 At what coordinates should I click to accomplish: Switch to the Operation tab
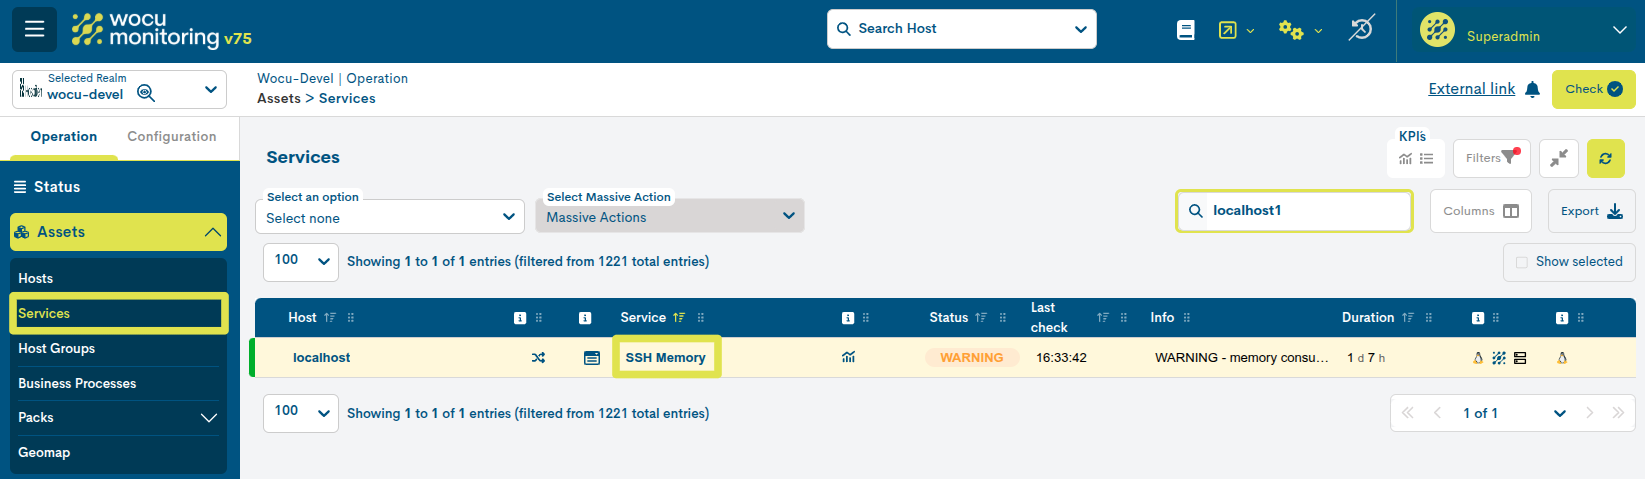point(64,137)
